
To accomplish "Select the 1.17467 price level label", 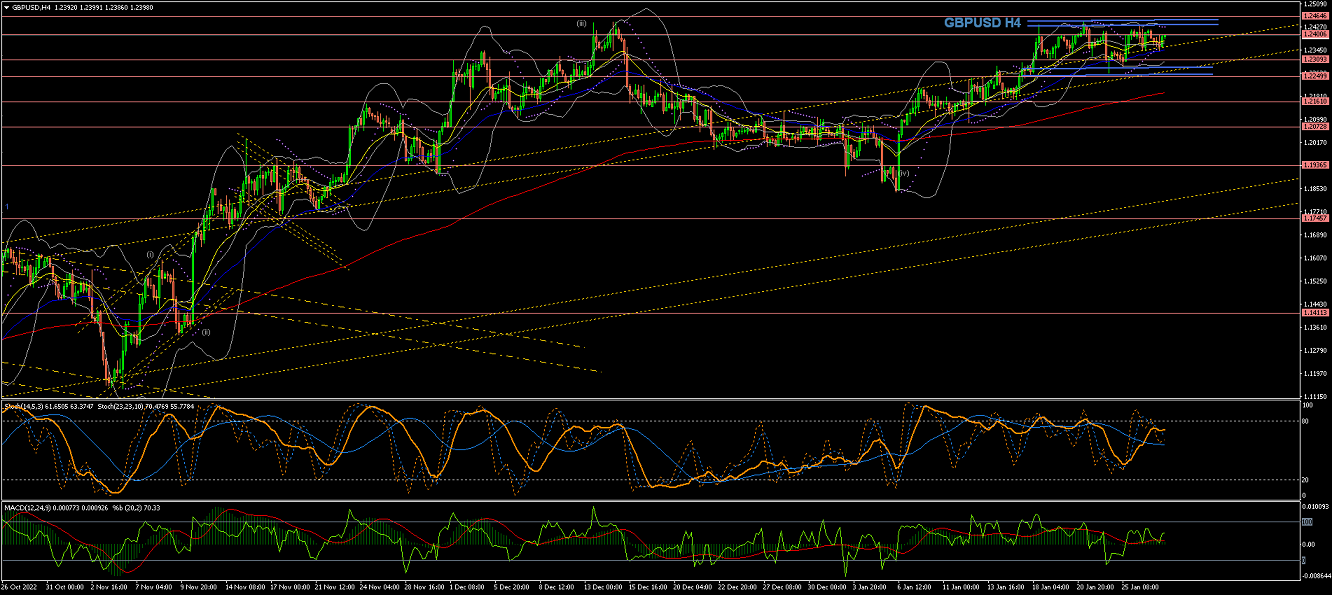I will pos(1314,218).
